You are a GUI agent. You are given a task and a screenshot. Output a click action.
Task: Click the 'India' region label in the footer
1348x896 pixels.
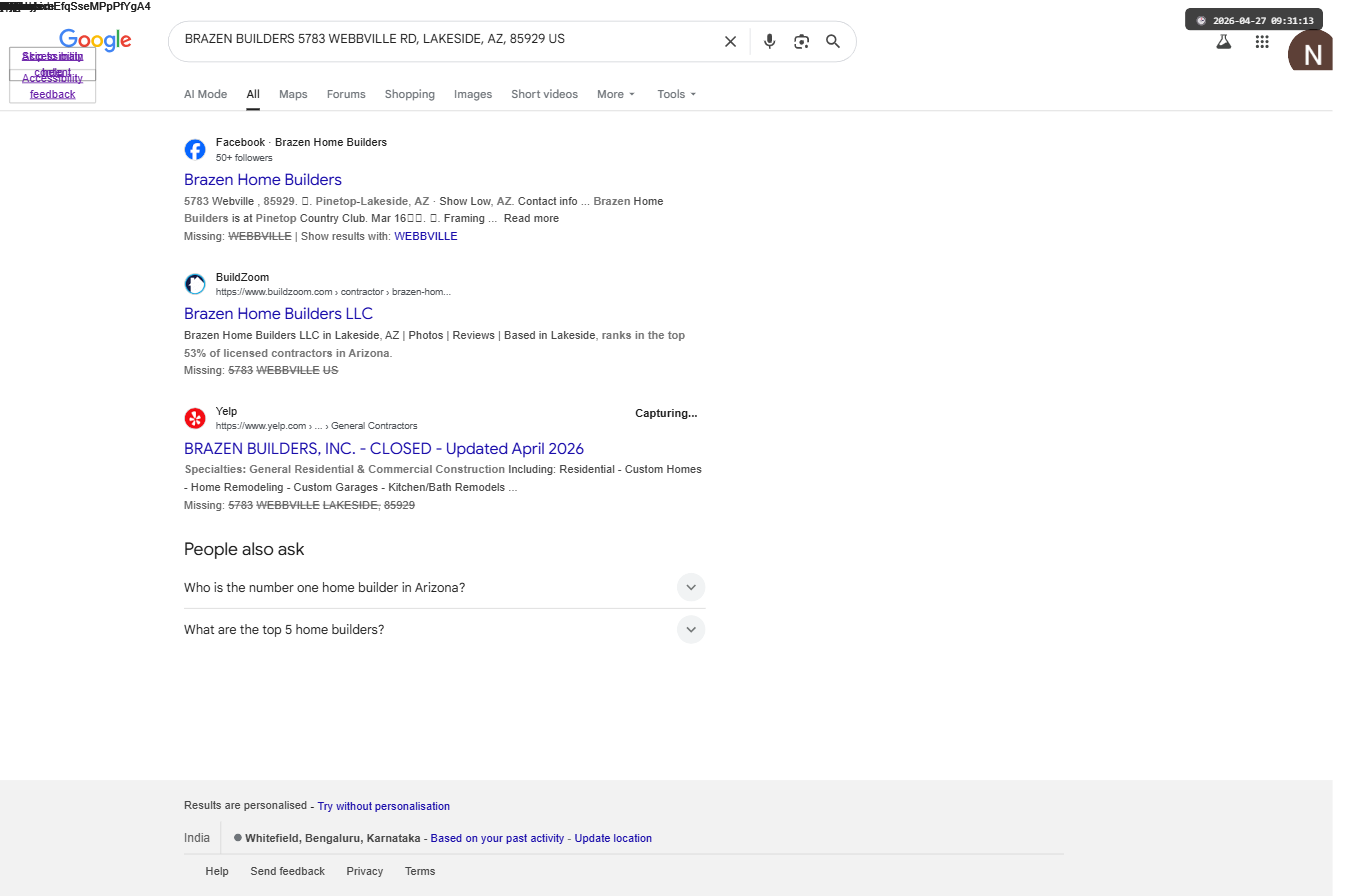[x=197, y=838]
